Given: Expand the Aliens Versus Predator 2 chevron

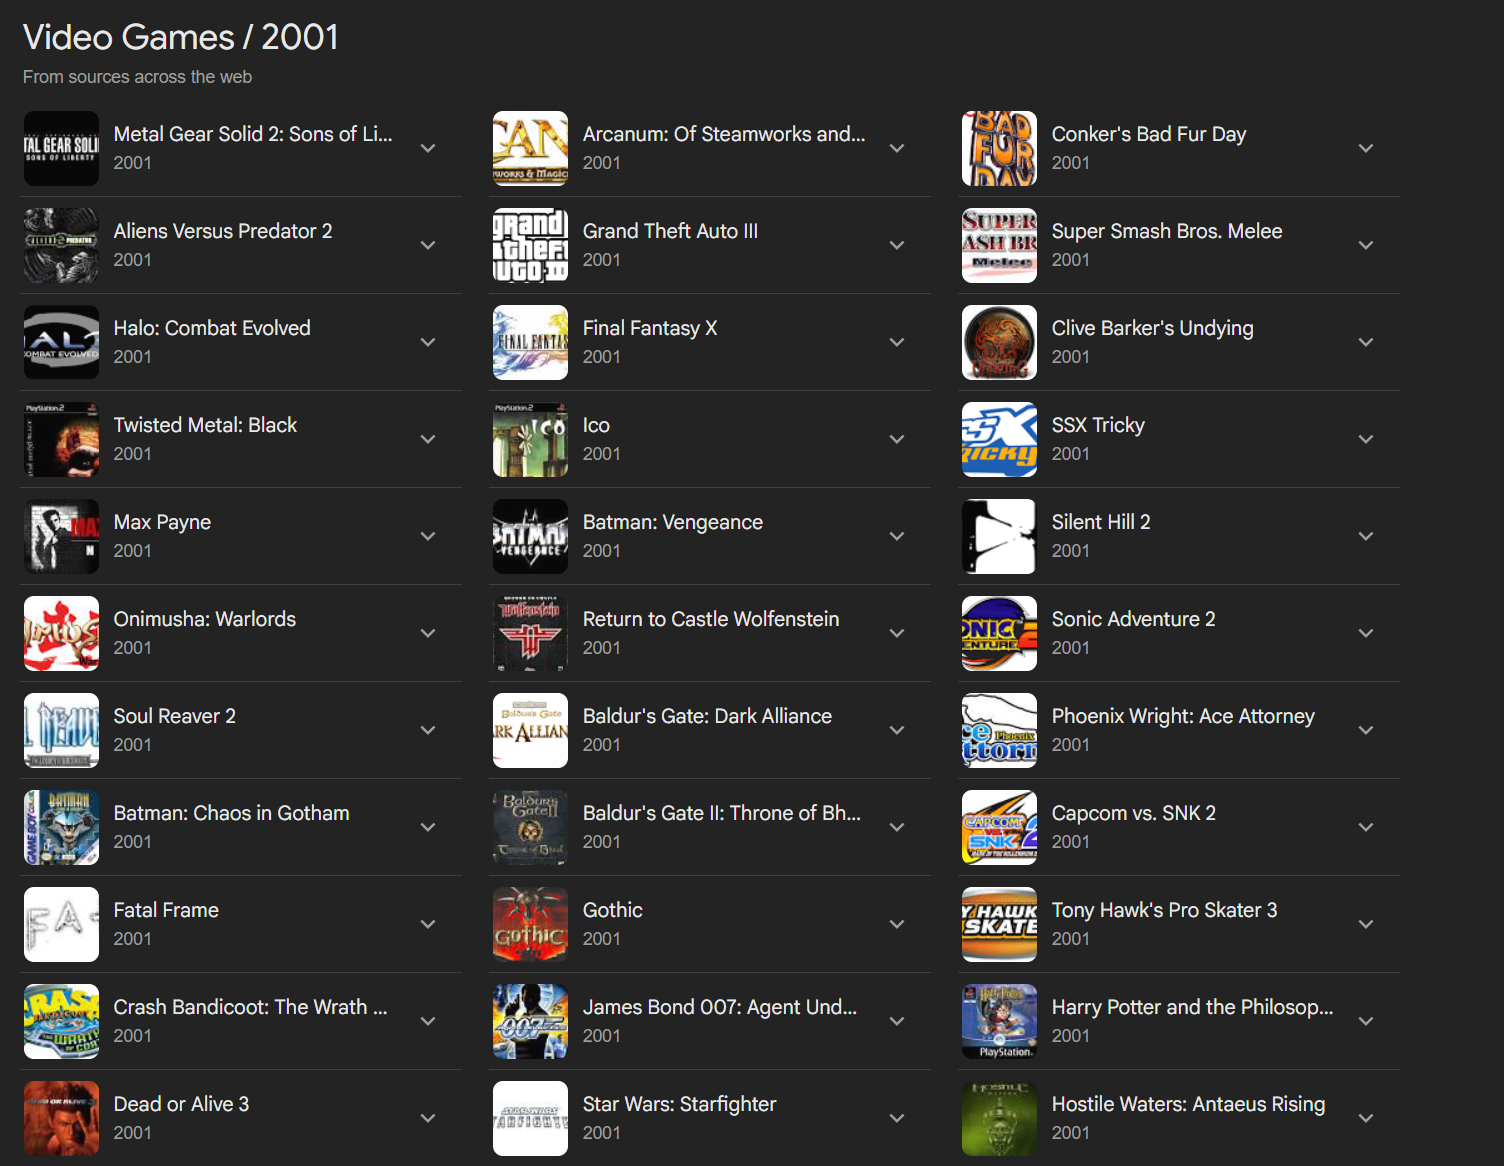Looking at the screenshot, I should (428, 245).
